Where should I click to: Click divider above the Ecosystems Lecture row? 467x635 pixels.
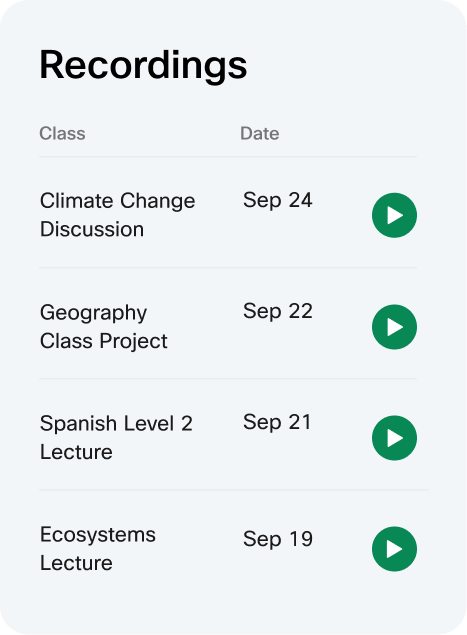pos(234,490)
